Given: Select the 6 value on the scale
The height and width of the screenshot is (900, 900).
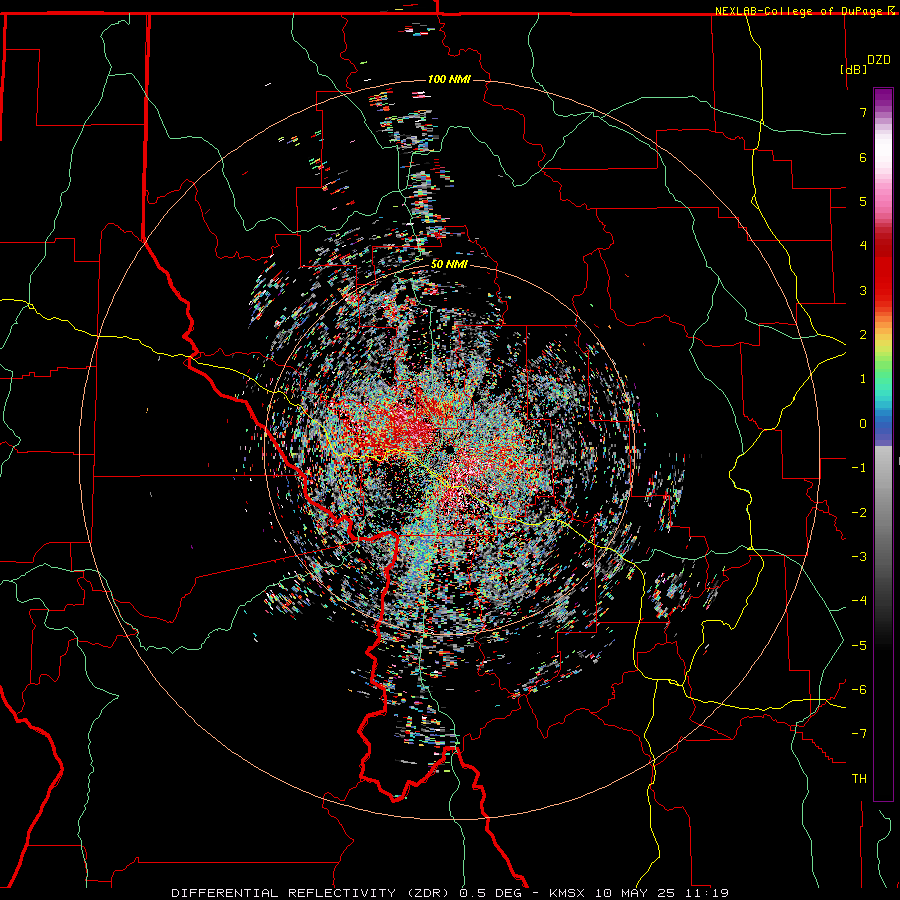Looking at the screenshot, I should [863, 157].
